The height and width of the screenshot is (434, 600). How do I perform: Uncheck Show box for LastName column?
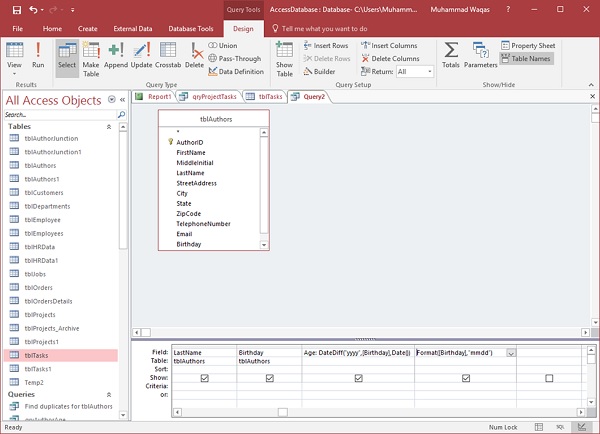pos(204,378)
